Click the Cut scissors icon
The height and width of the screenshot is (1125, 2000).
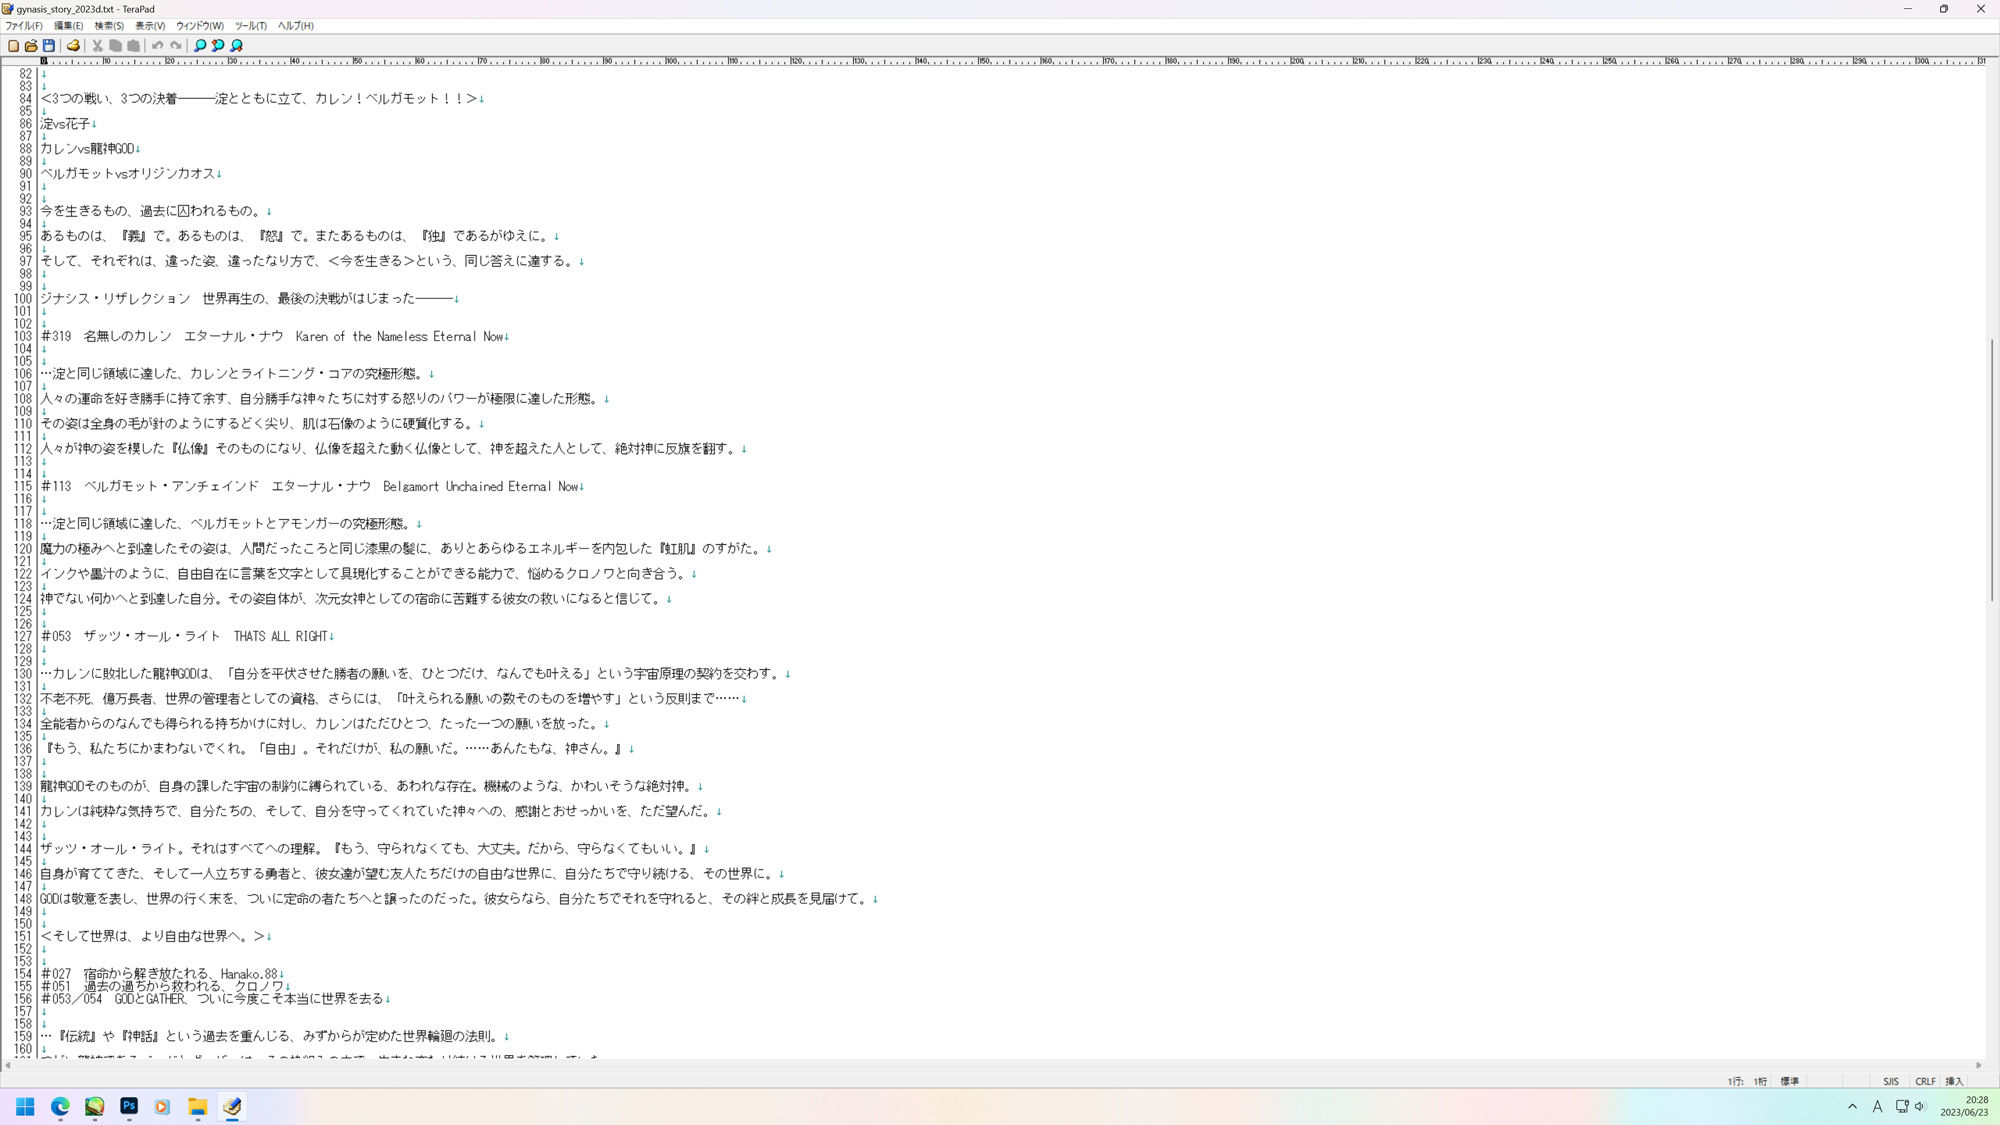pyautogui.click(x=98, y=45)
